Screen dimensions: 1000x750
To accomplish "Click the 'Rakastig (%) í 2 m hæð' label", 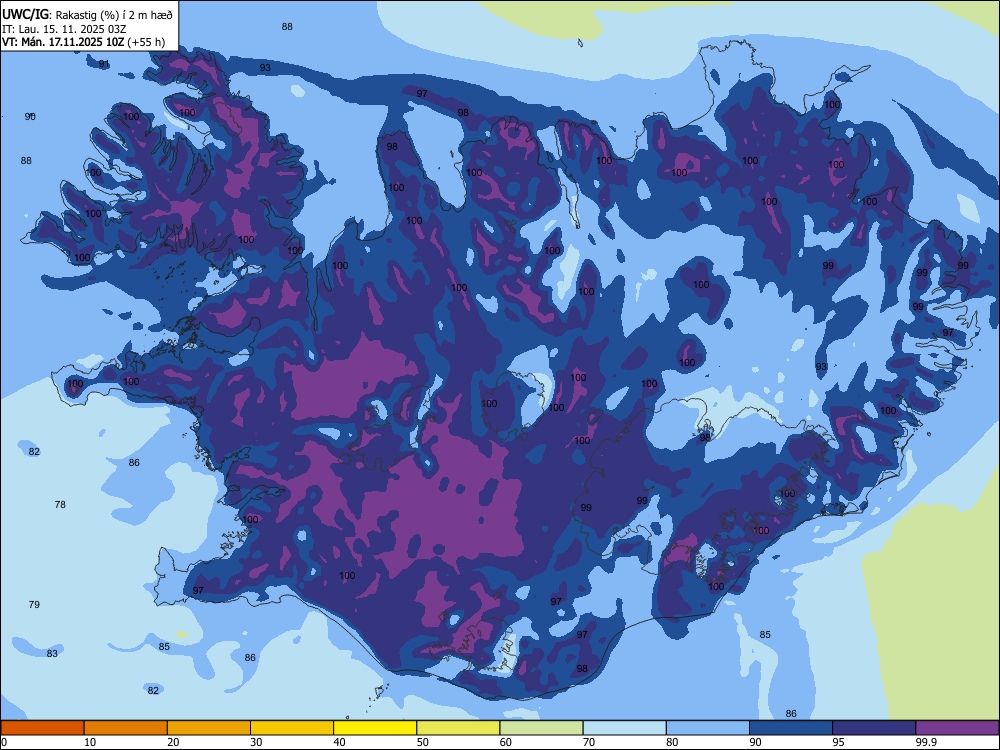I will [114, 15].
